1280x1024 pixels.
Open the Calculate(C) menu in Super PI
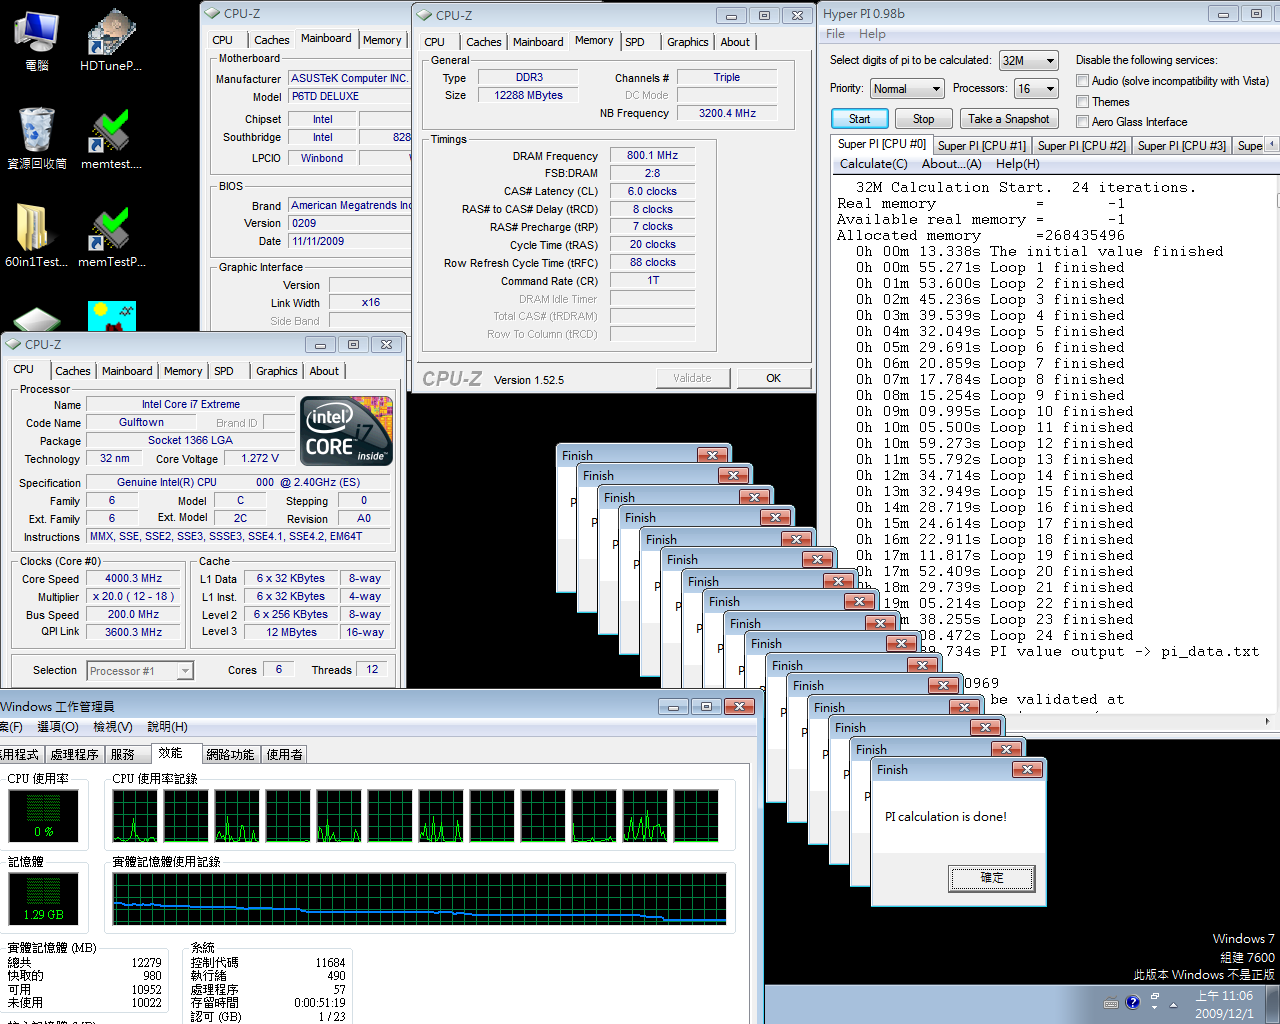(874, 164)
